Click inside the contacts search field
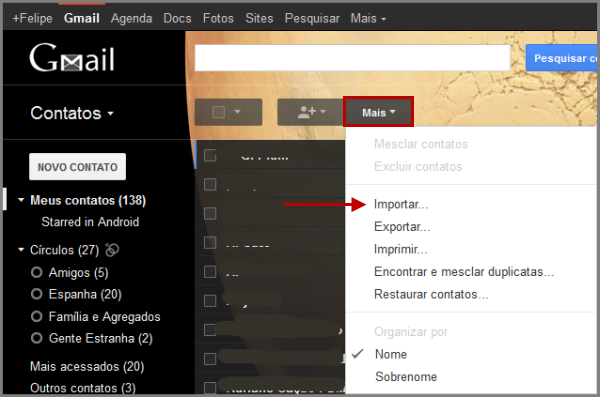The image size is (600, 397). 352,58
